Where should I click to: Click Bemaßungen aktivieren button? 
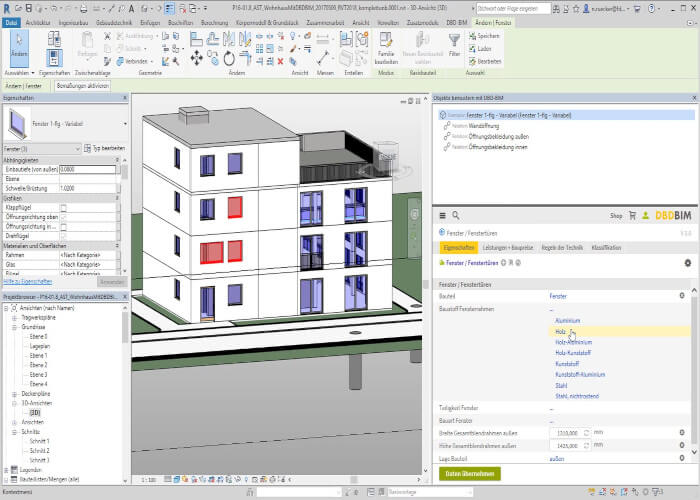coord(83,86)
